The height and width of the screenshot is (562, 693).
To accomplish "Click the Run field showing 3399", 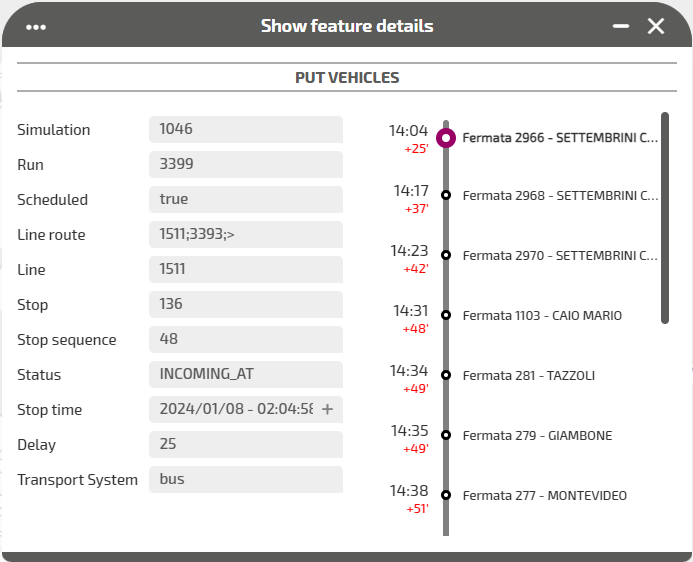I will click(x=245, y=164).
